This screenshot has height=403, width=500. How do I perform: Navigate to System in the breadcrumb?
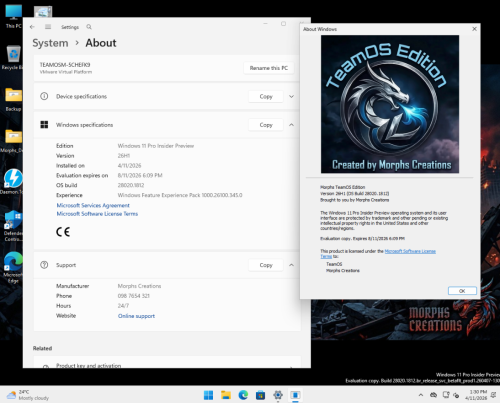click(x=50, y=43)
